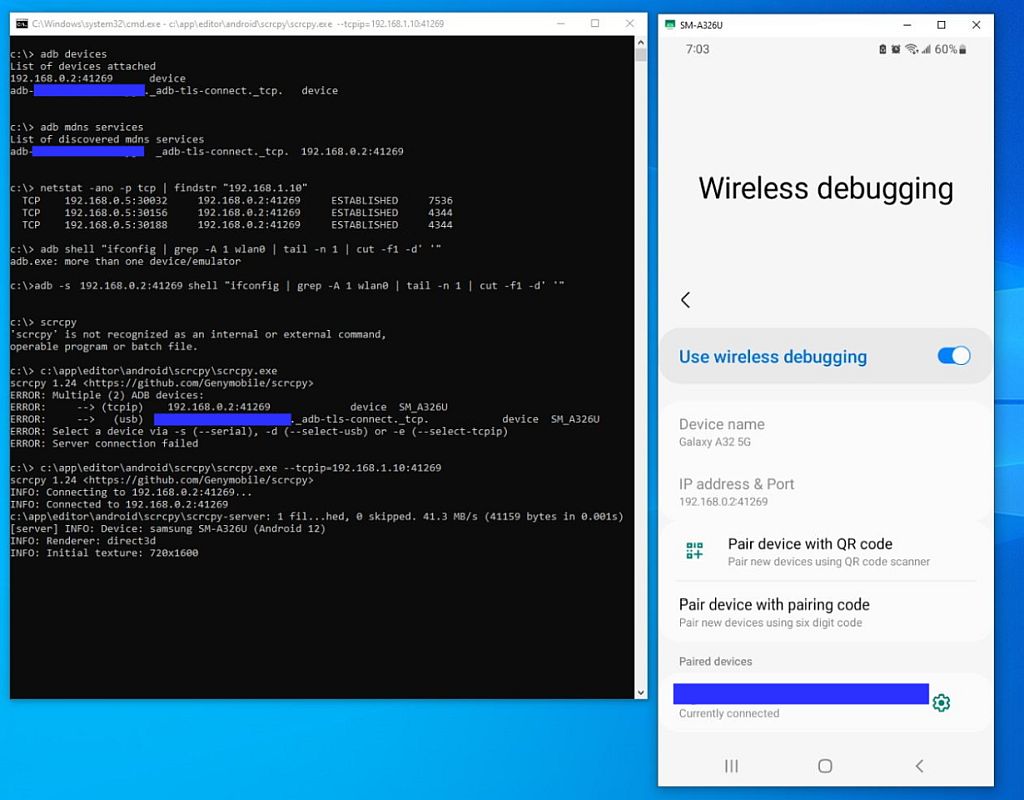Click the cmd scrollbar up arrow

click(x=641, y=42)
